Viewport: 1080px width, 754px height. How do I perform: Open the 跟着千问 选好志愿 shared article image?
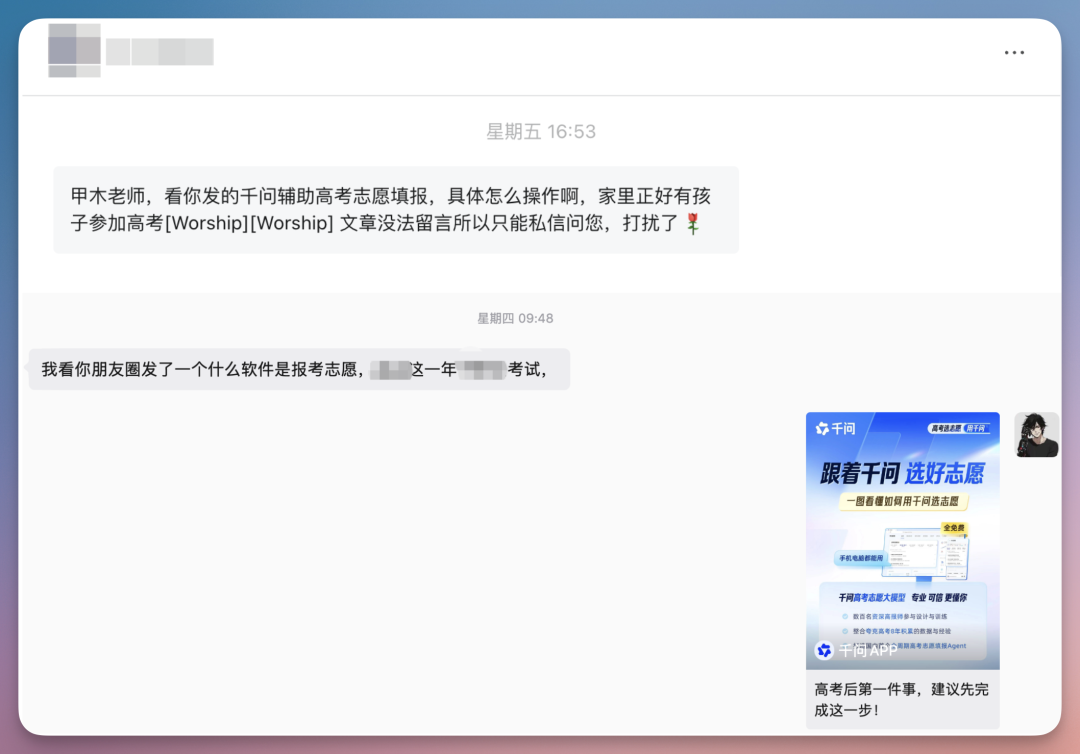tap(902, 541)
